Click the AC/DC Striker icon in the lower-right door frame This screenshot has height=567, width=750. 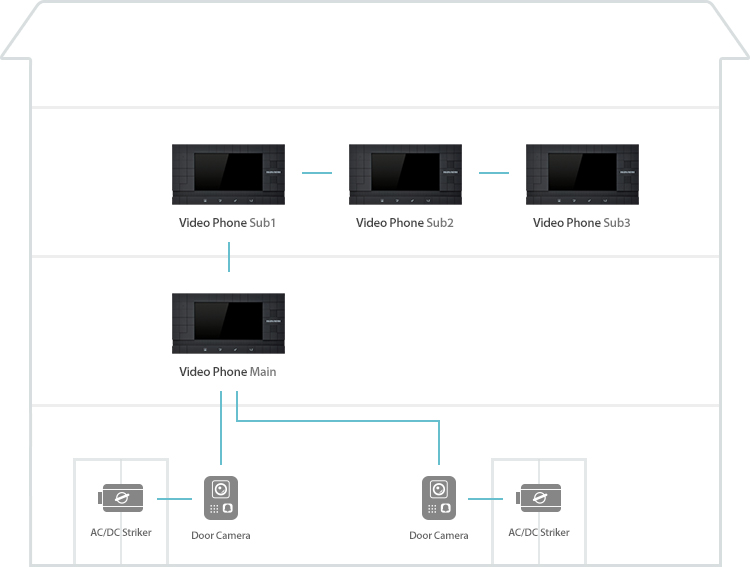coord(538,498)
